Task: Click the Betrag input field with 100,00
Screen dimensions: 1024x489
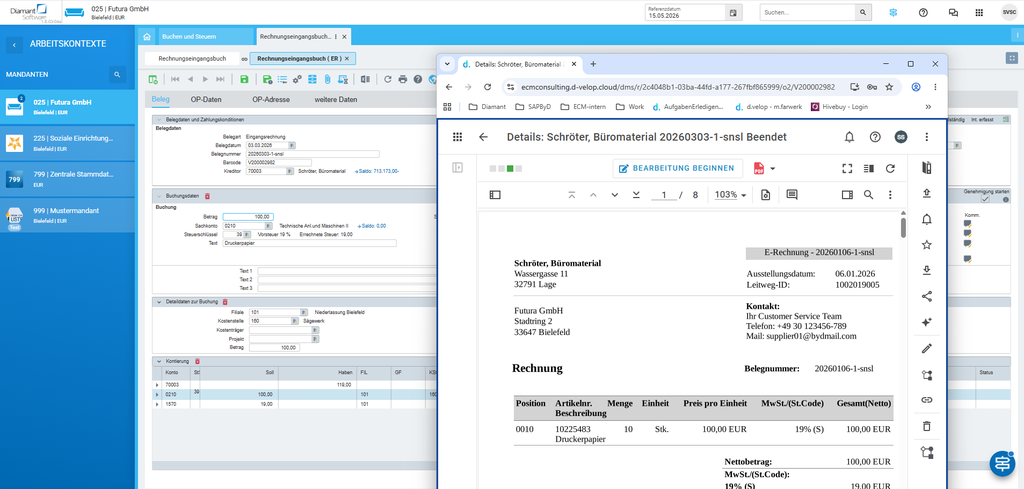Action: pos(248,217)
